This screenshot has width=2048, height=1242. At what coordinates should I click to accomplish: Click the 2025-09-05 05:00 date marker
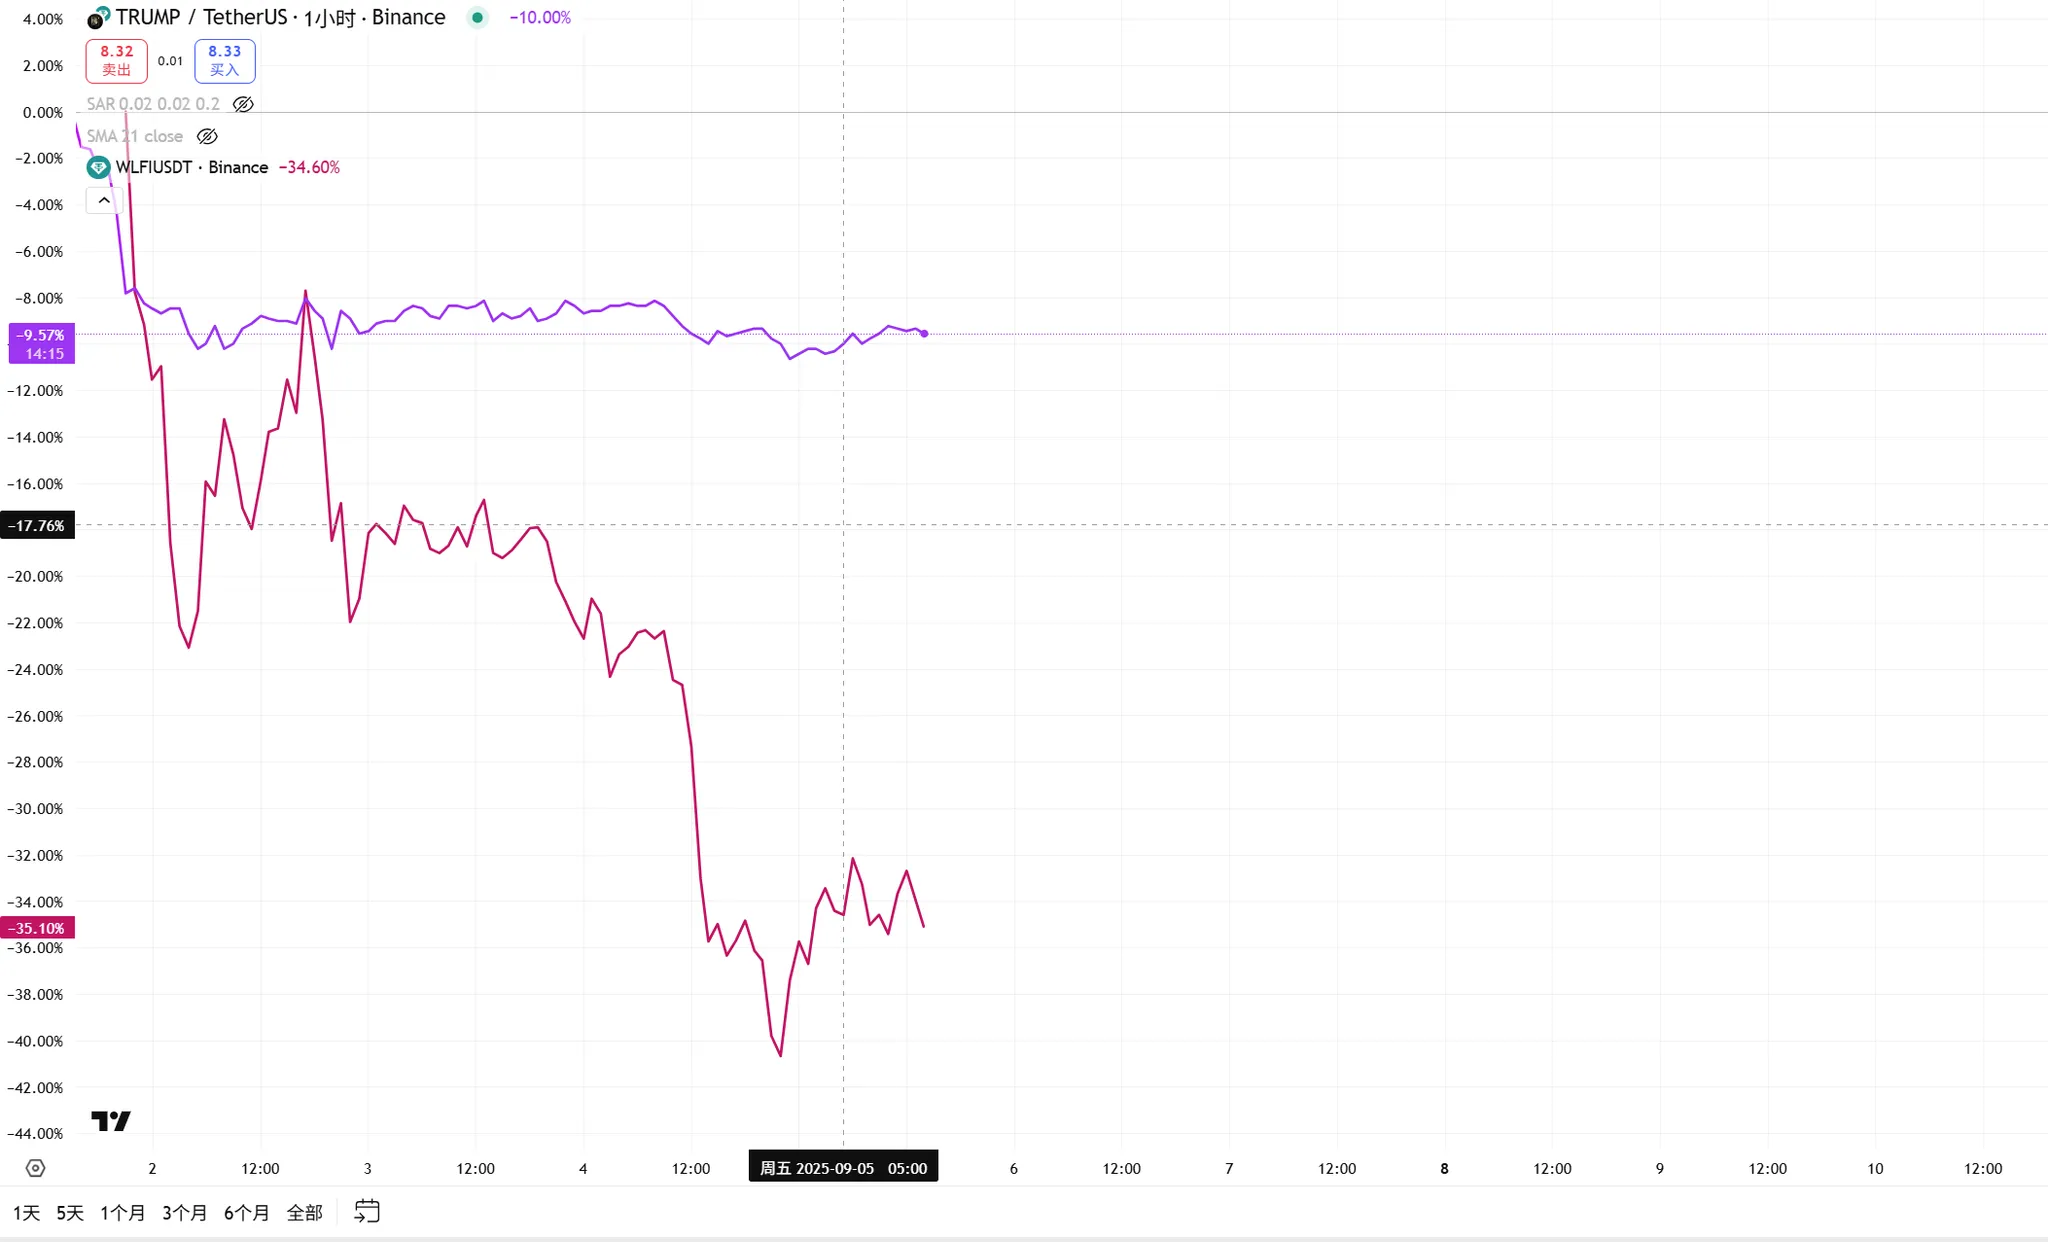[843, 1168]
